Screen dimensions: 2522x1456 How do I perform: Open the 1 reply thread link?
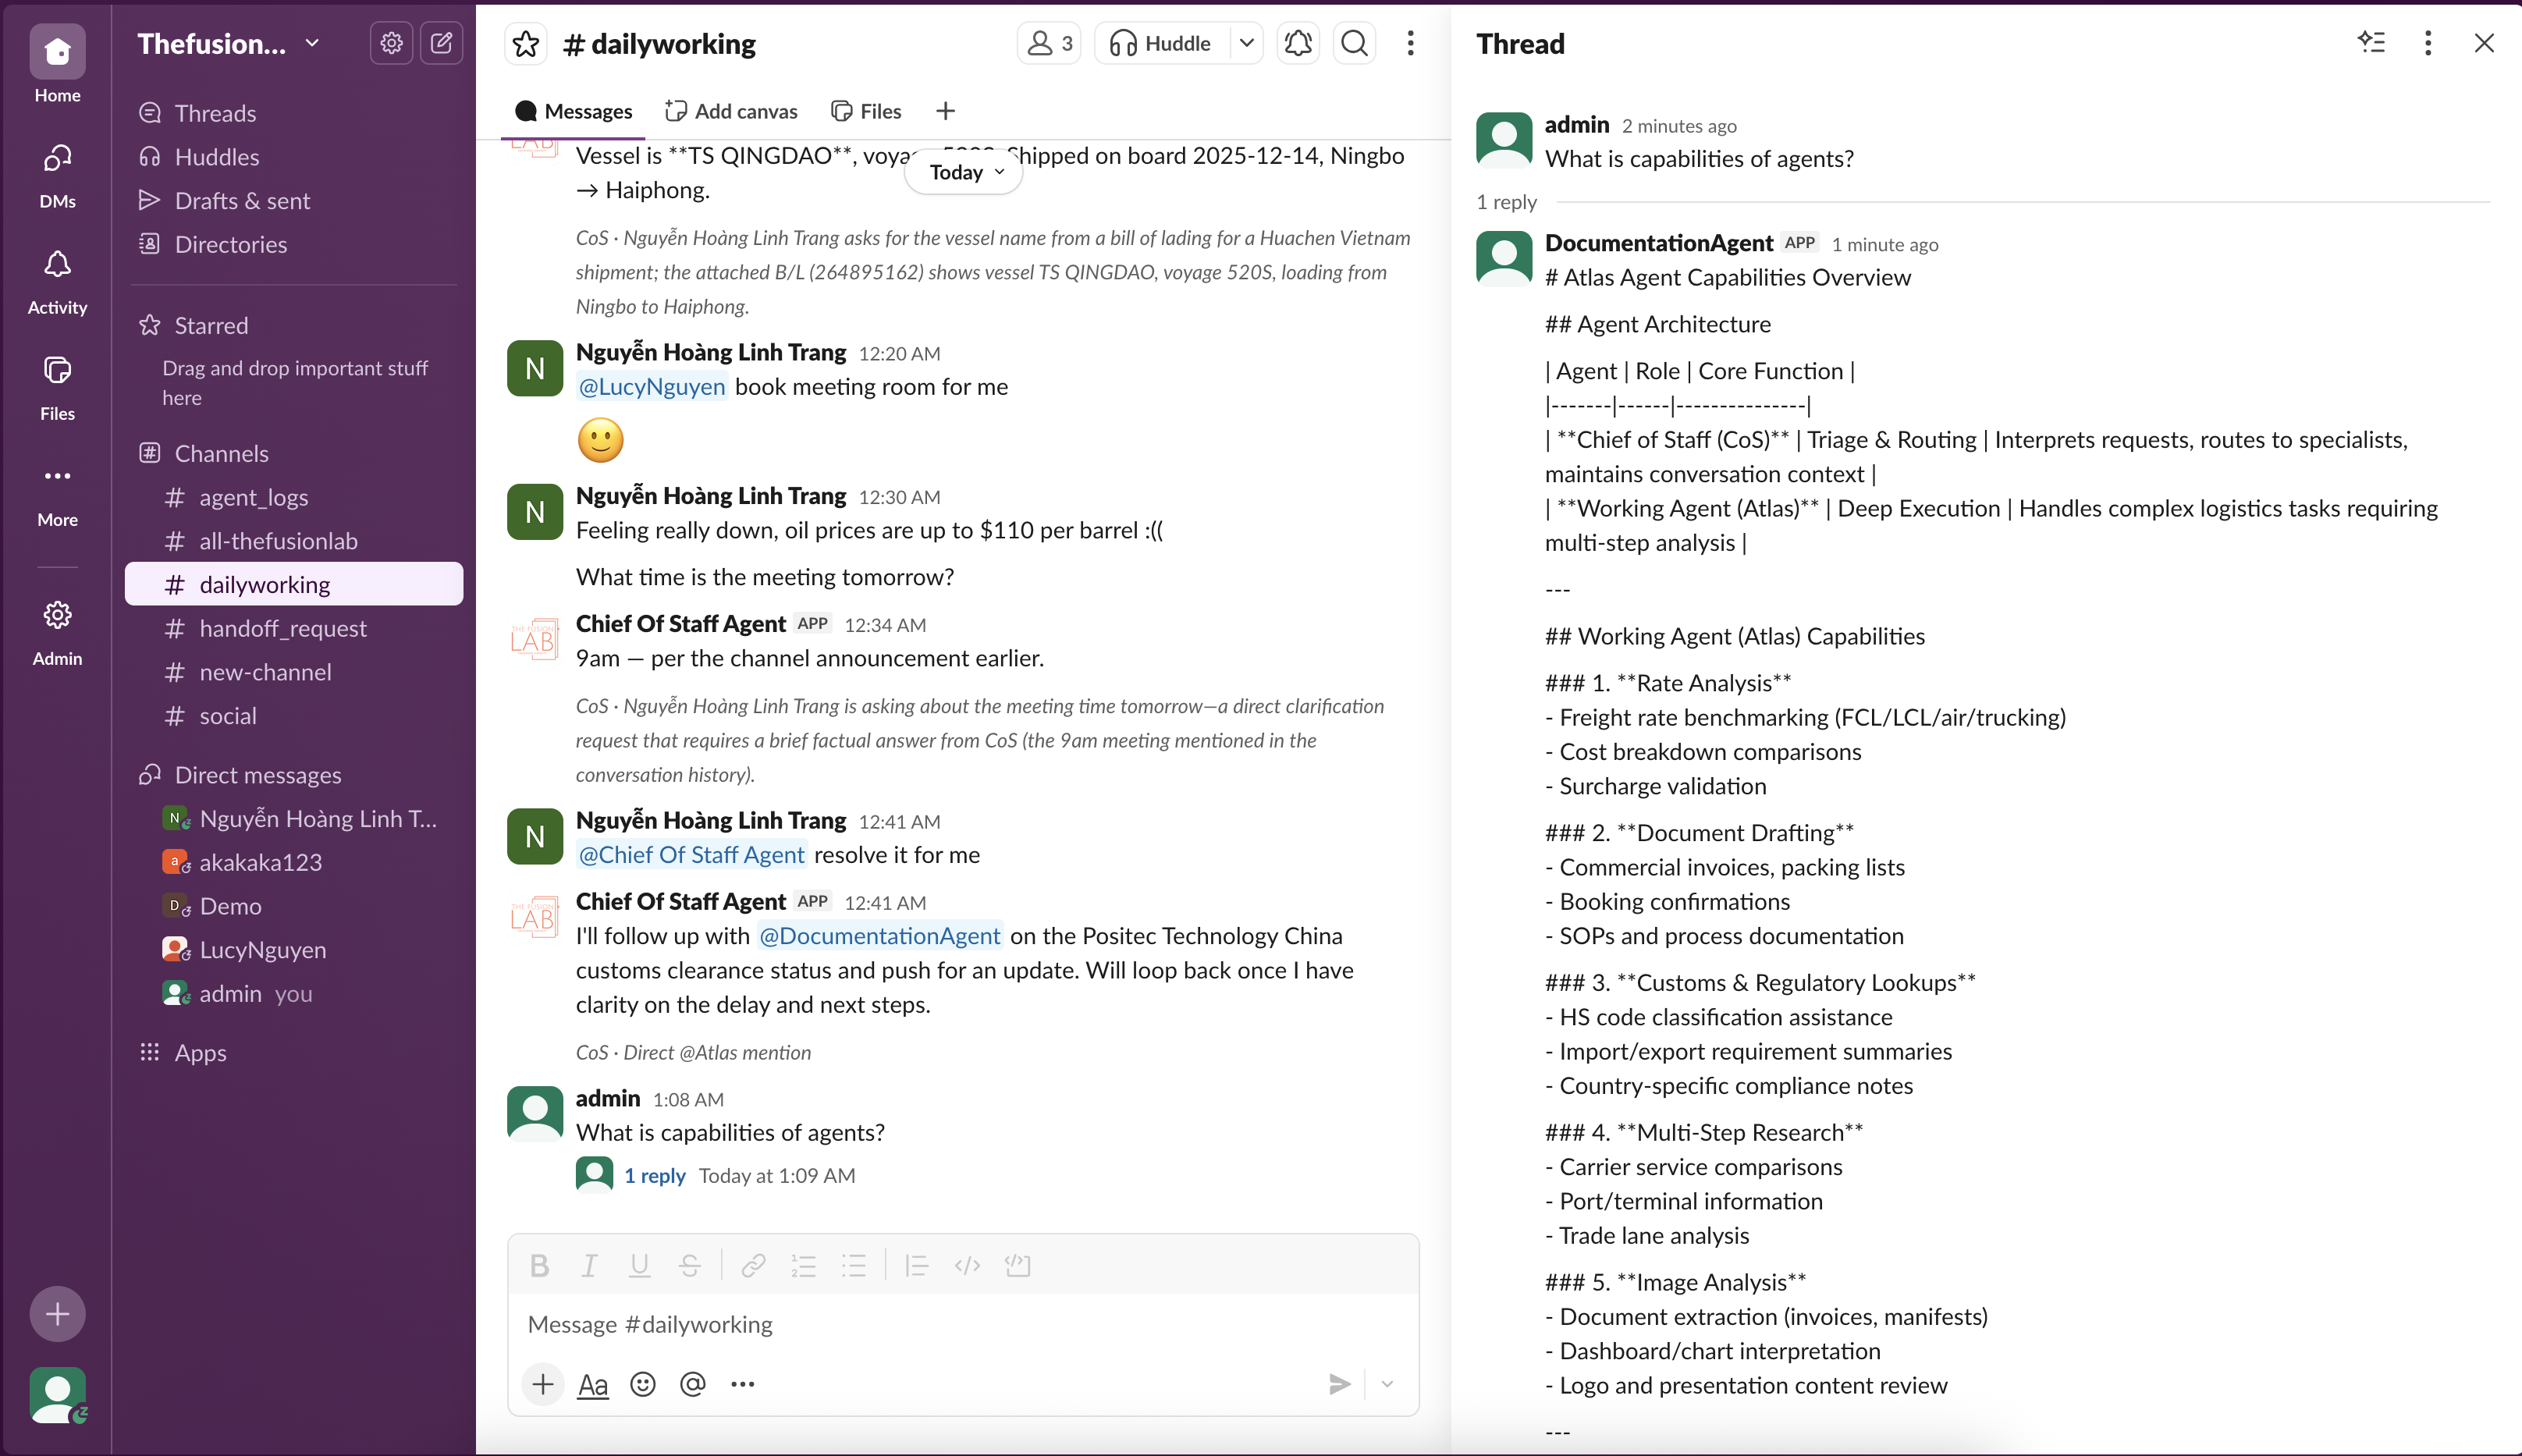(x=654, y=1176)
